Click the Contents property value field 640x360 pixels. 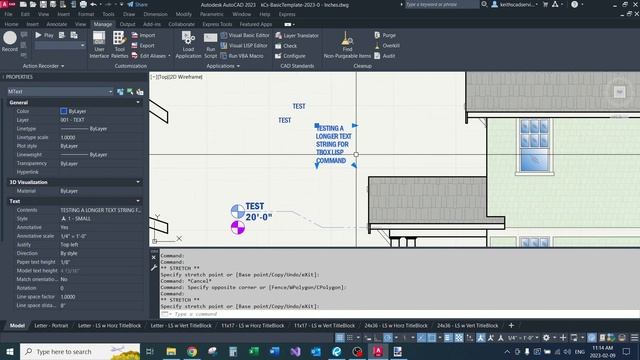pos(100,210)
